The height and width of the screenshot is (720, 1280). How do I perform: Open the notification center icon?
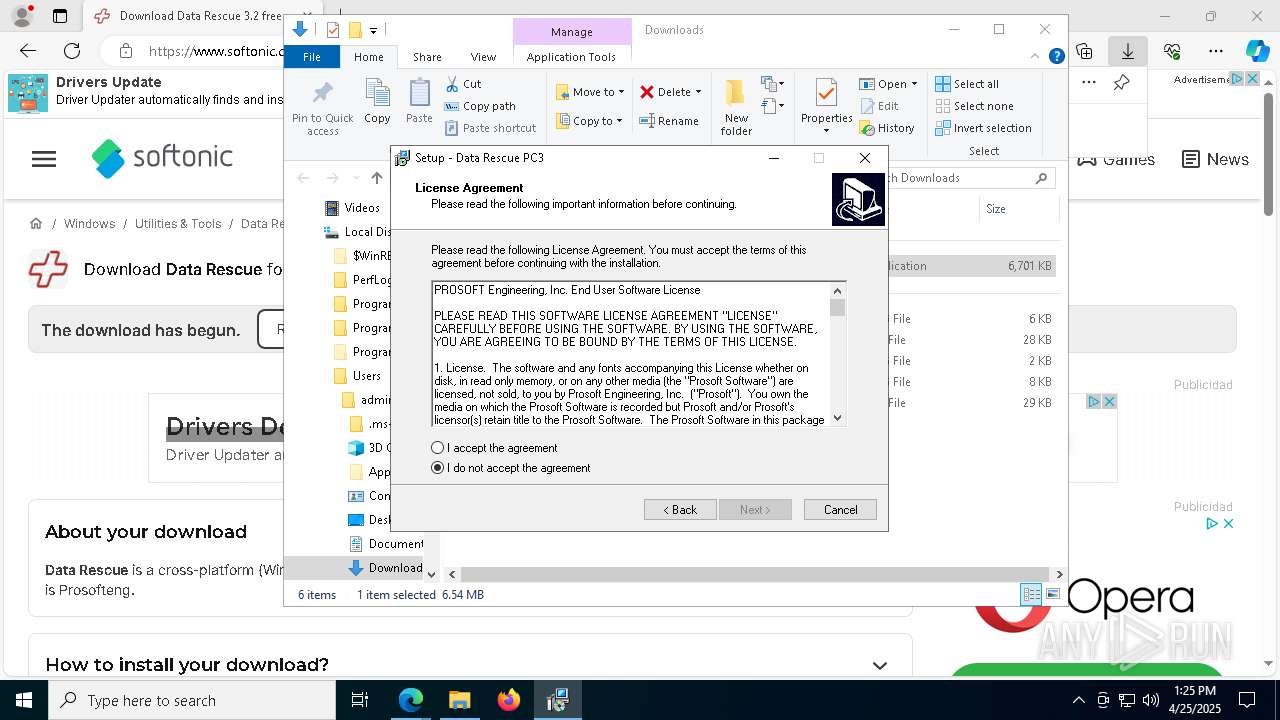tap(1247, 700)
